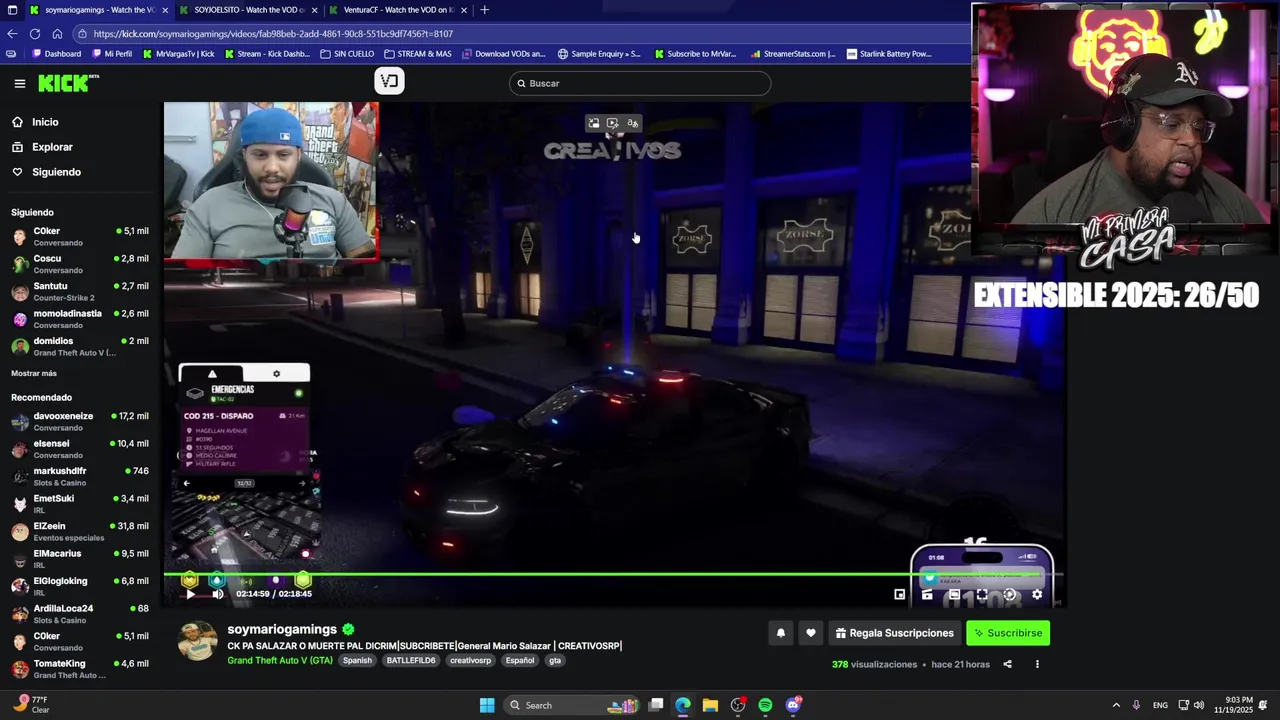Select the creativosrp tag

pos(470,660)
